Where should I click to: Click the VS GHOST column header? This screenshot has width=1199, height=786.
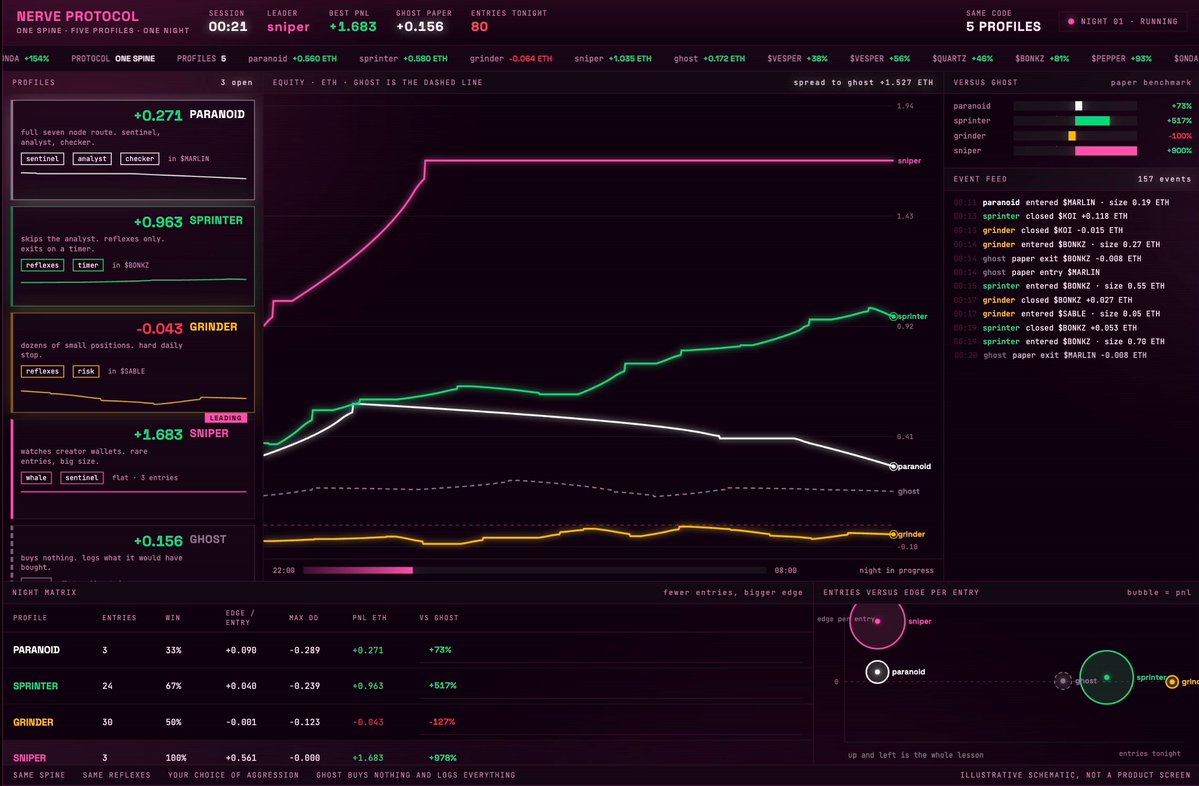point(439,618)
